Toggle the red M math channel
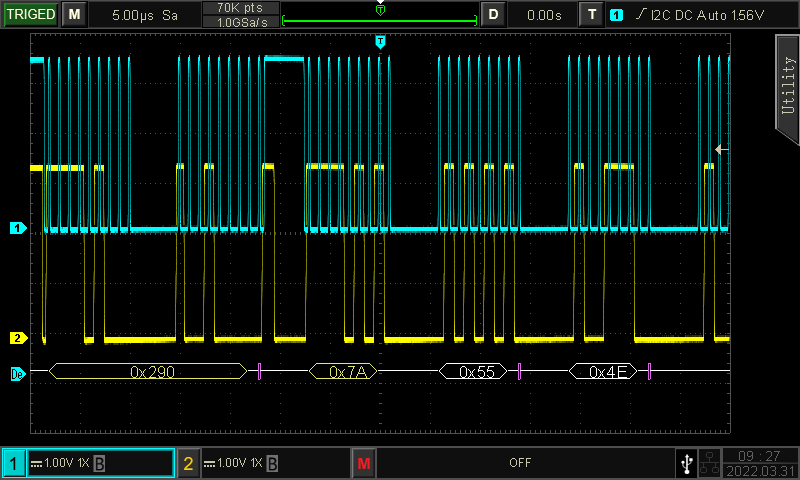The width and height of the screenshot is (800, 480). 363,463
